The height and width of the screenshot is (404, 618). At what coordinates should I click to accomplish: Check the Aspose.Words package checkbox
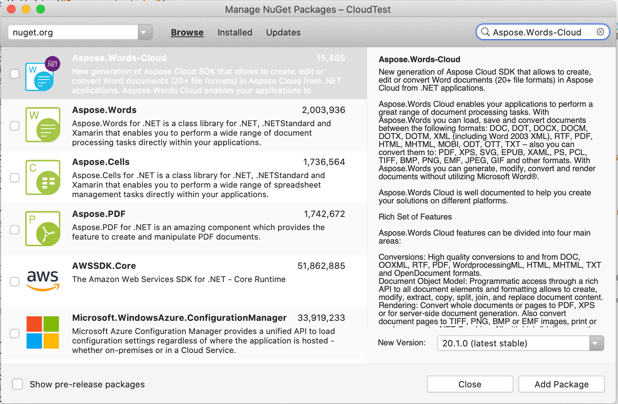[15, 126]
